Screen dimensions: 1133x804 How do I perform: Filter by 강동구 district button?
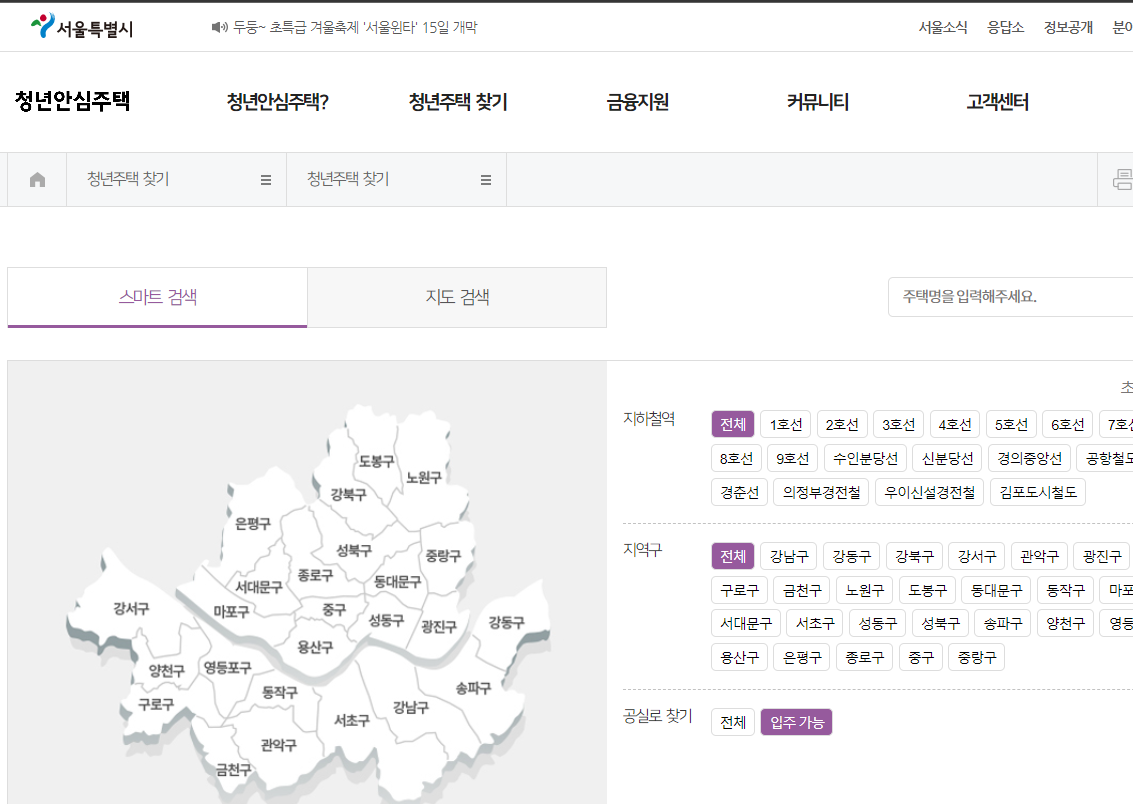851,556
